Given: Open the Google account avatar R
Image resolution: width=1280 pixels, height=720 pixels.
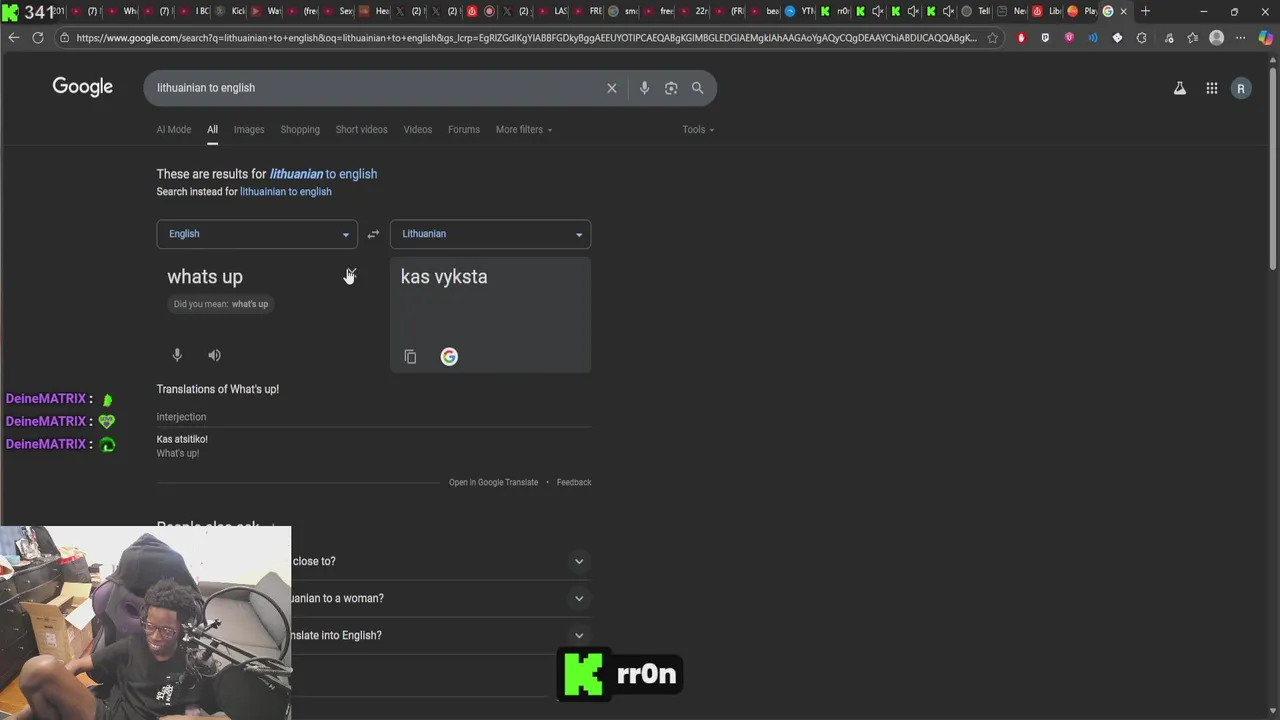Looking at the screenshot, I should click(x=1241, y=88).
